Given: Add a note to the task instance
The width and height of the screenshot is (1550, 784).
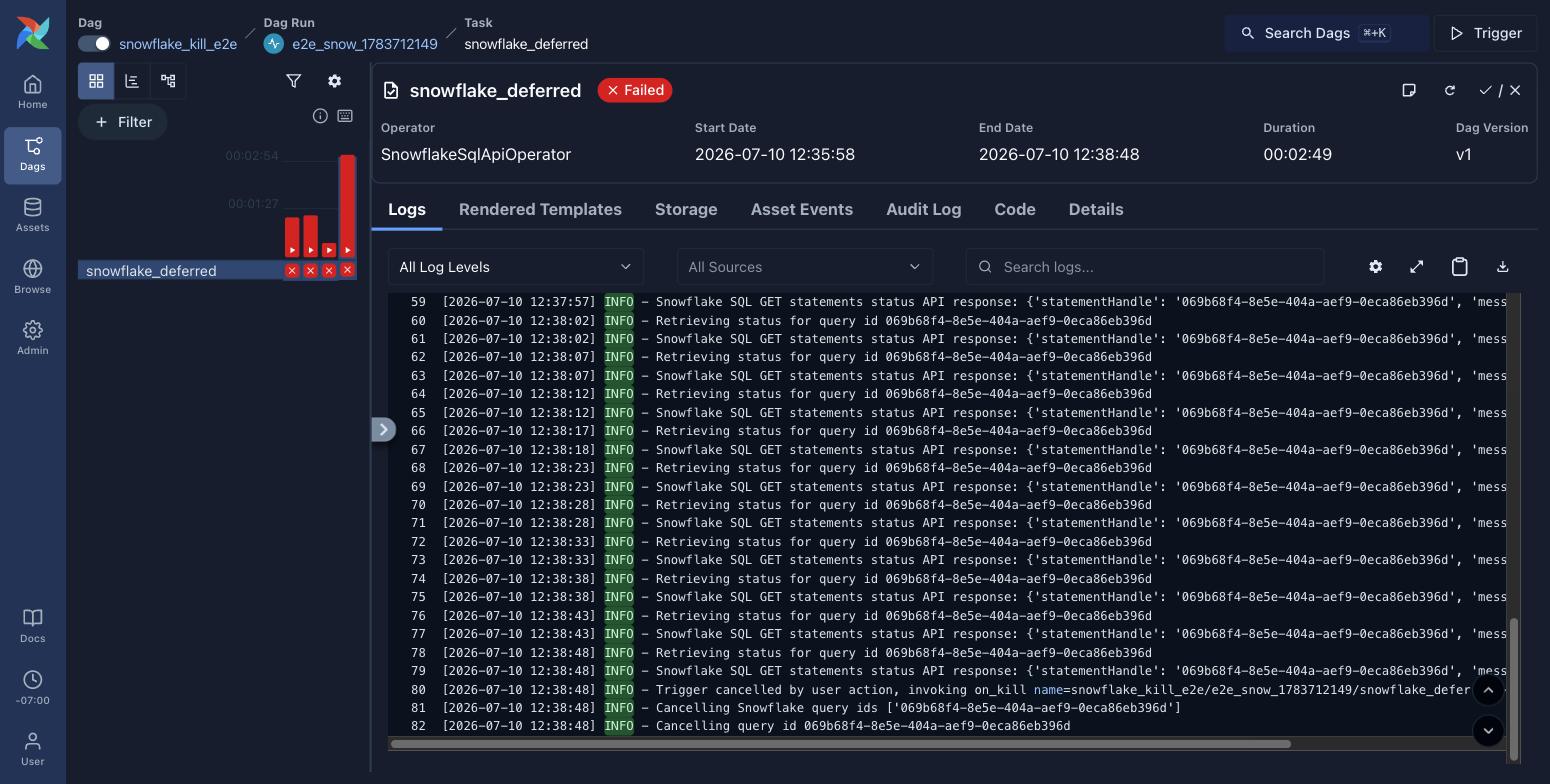Looking at the screenshot, I should (x=1409, y=90).
